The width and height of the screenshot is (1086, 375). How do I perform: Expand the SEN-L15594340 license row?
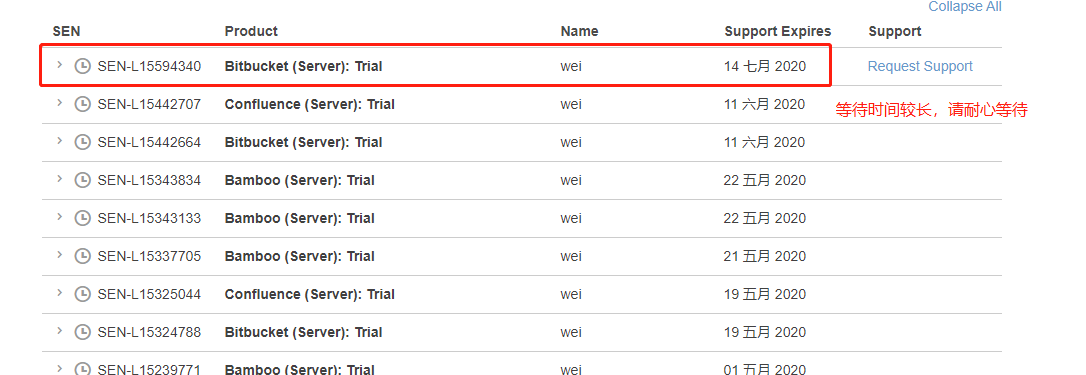point(60,64)
